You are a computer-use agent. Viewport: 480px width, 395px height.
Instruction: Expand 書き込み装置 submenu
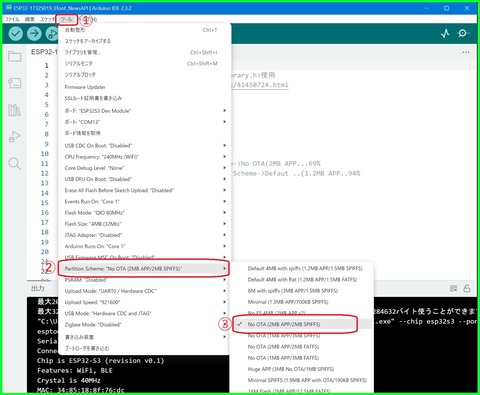point(144,337)
